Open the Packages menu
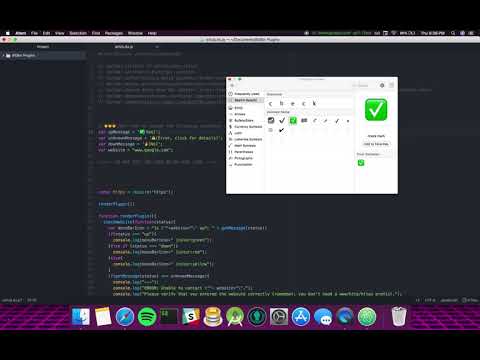This screenshot has height=360, width=480. [114, 33]
